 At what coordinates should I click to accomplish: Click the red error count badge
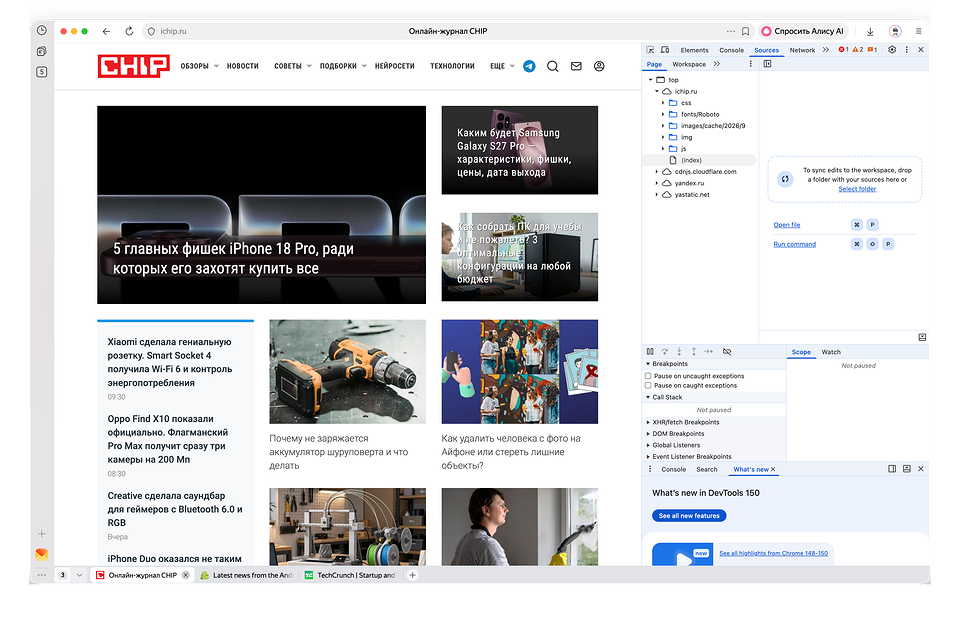click(843, 50)
